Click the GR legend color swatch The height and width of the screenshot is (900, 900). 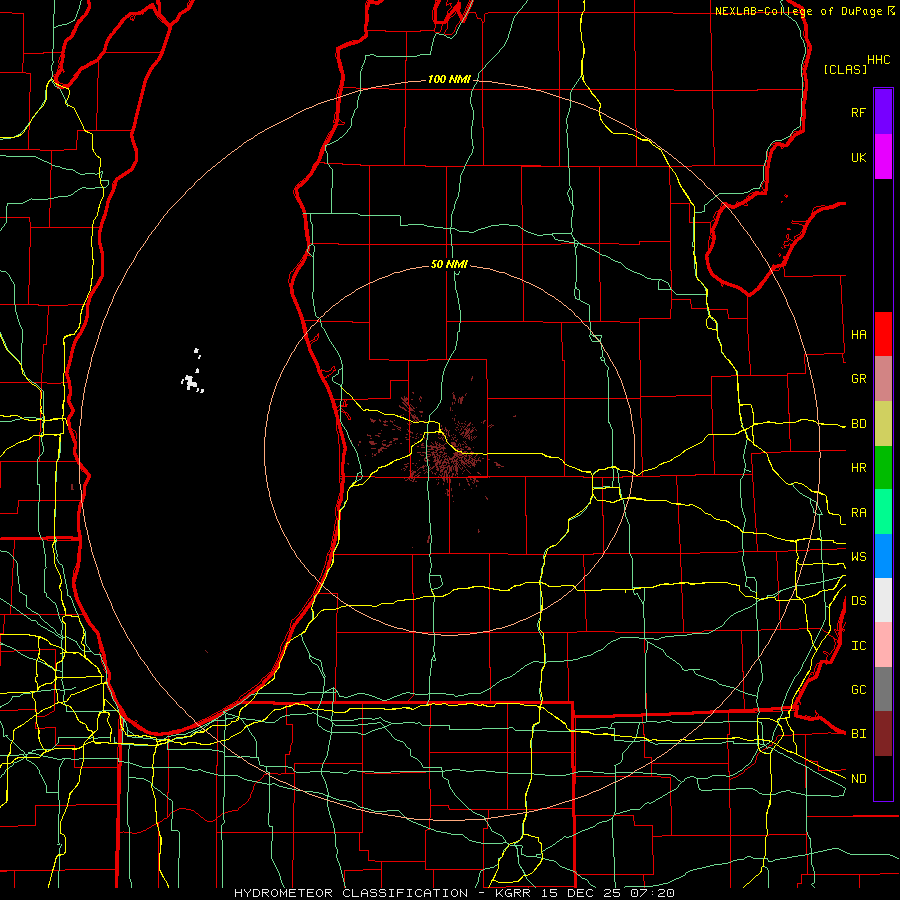[883, 379]
